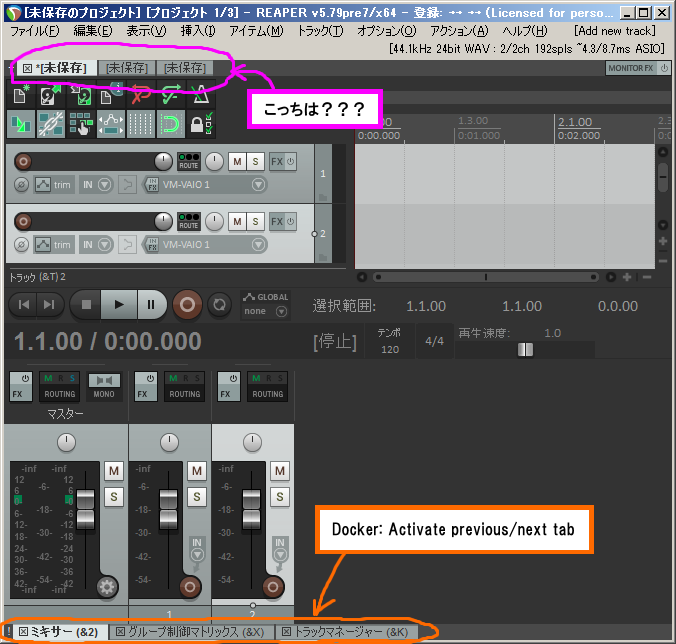Screen dimensions: 676x644
Task: Bypass track 1 FX power button
Action: [x=291, y=162]
